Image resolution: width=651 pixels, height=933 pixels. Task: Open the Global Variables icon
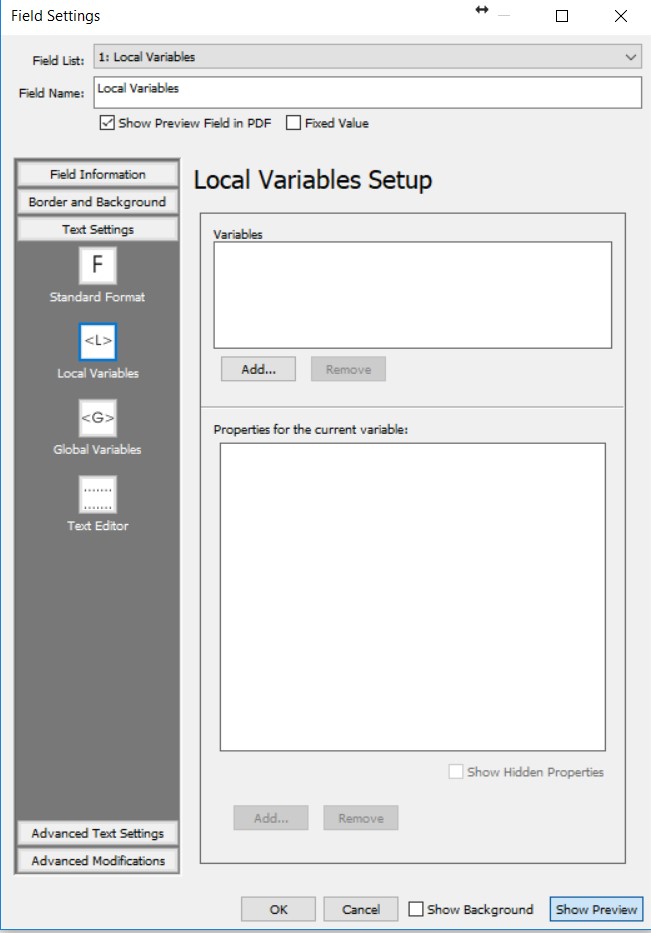tap(98, 418)
